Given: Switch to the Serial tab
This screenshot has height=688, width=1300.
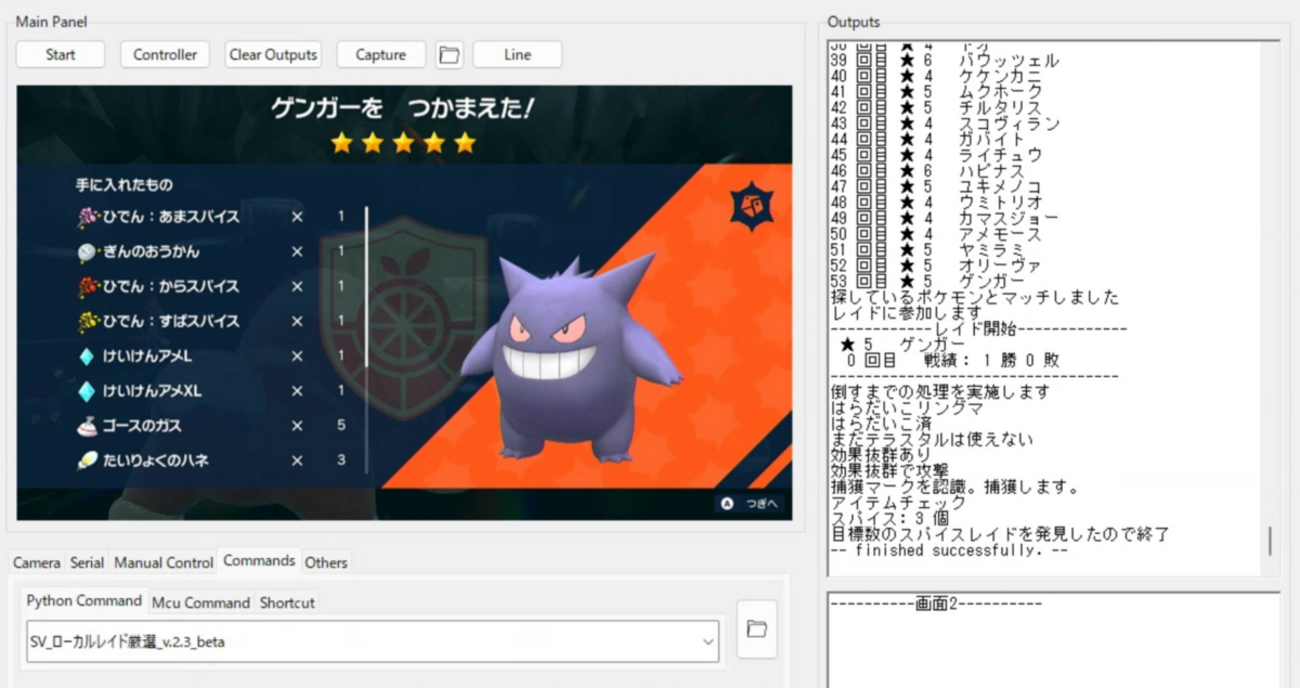Looking at the screenshot, I should pyautogui.click(x=86, y=562).
